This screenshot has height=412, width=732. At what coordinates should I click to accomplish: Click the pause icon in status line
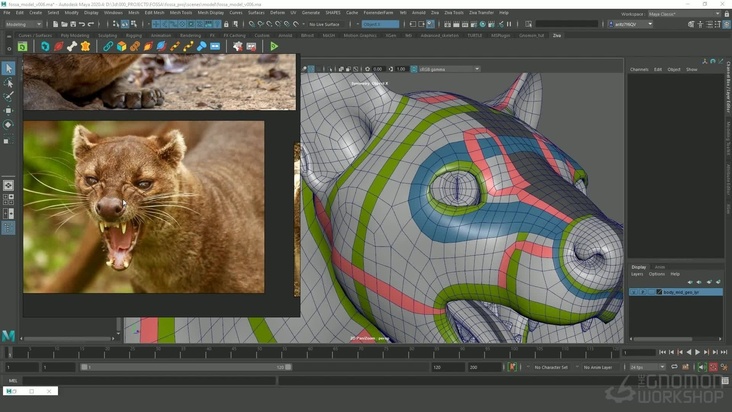(x=509, y=24)
